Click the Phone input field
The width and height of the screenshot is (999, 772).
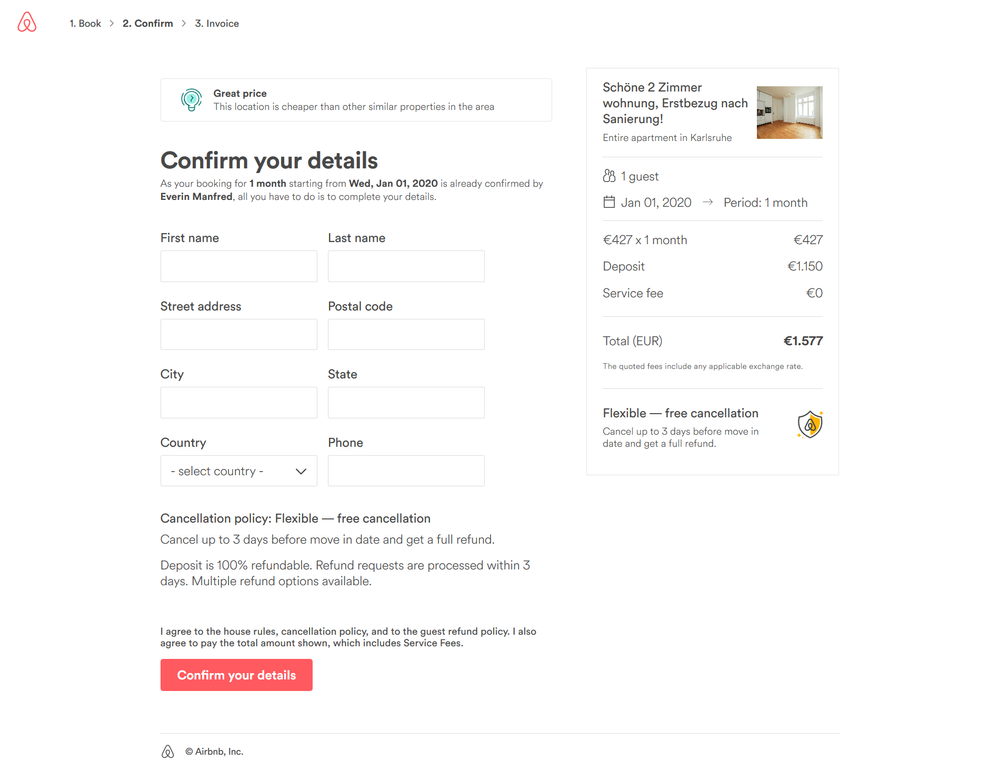[x=406, y=471]
